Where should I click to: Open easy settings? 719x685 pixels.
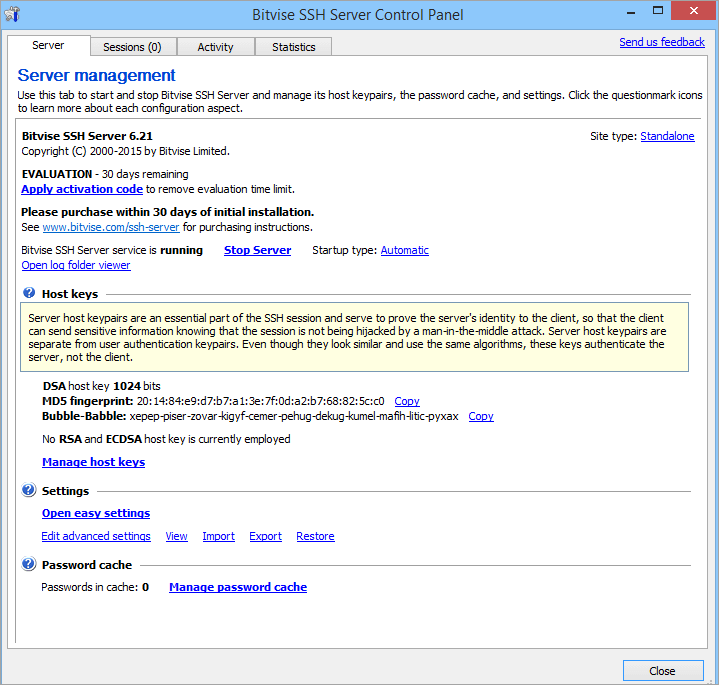(x=96, y=513)
